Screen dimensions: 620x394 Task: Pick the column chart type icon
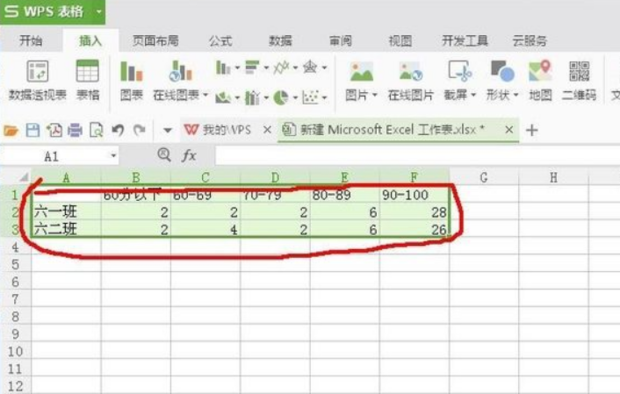(223, 67)
